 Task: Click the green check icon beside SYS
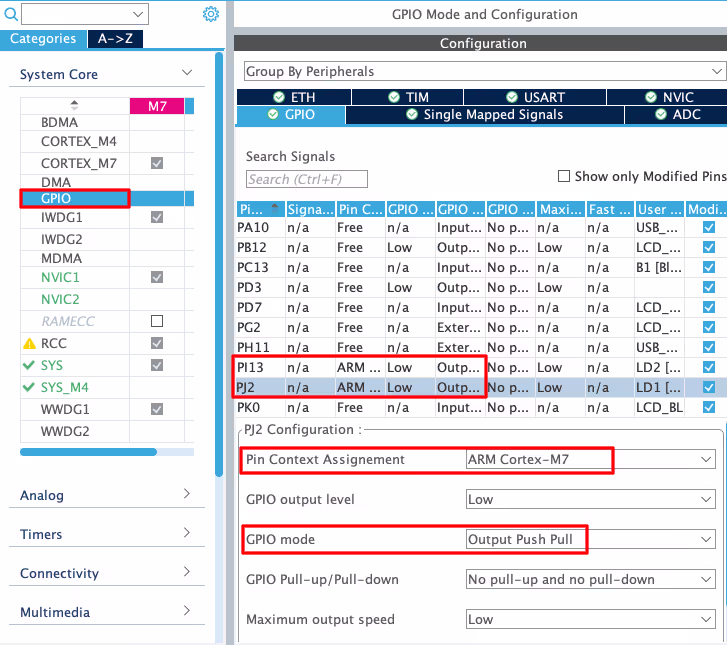click(29, 365)
